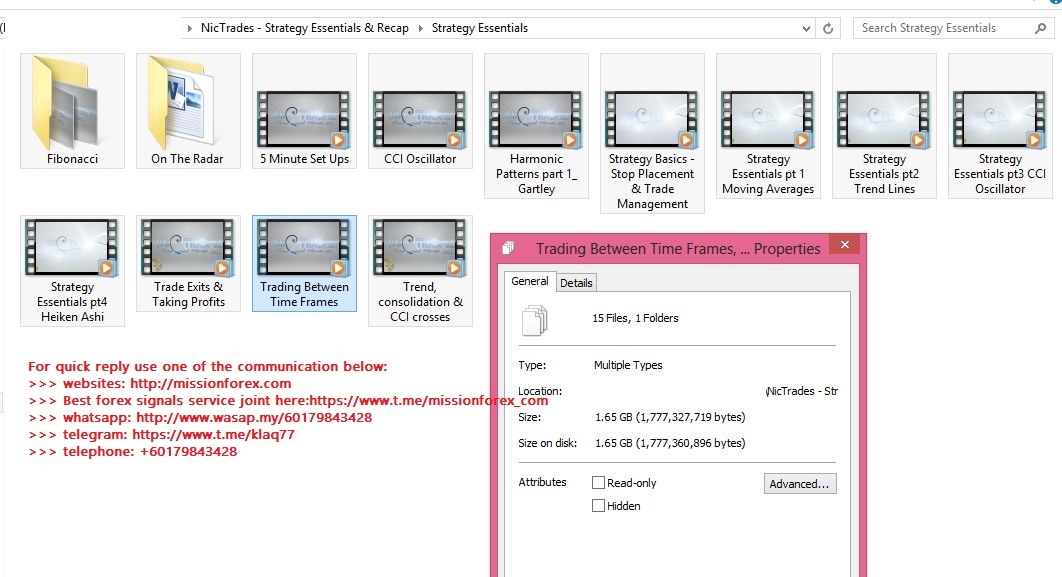Tick the Hidden attribute checkbox
The width and height of the screenshot is (1062, 577).
click(x=598, y=506)
